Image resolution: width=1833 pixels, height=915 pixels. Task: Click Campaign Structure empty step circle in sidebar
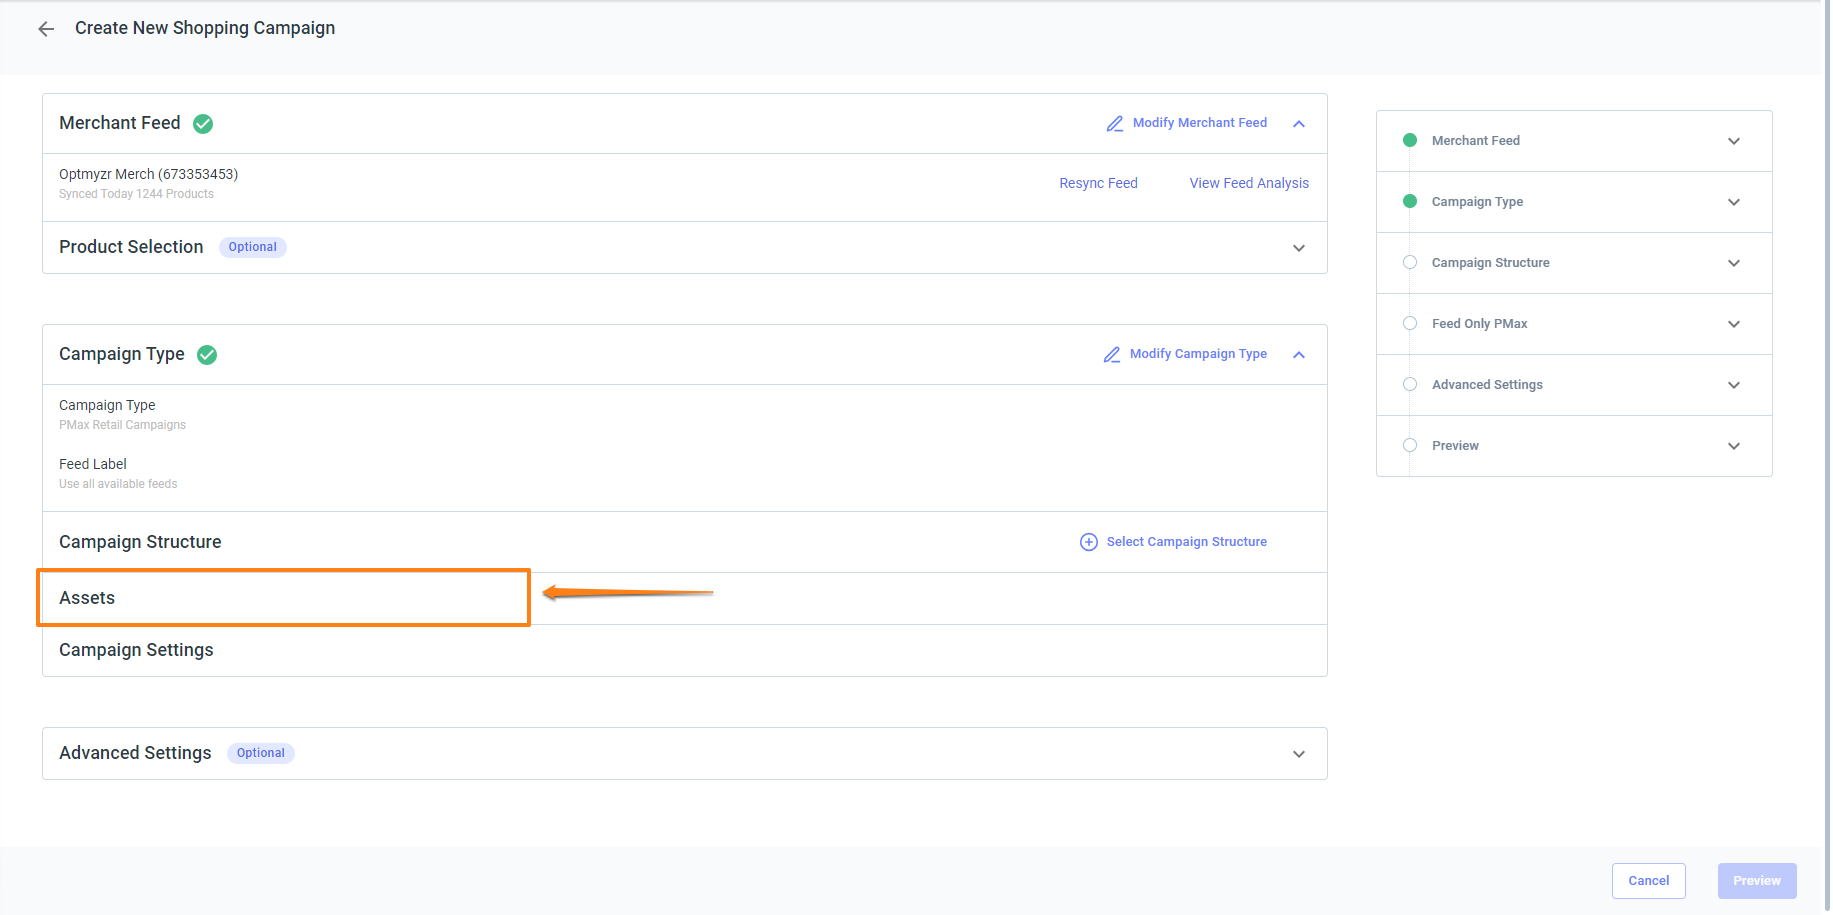pos(1410,262)
